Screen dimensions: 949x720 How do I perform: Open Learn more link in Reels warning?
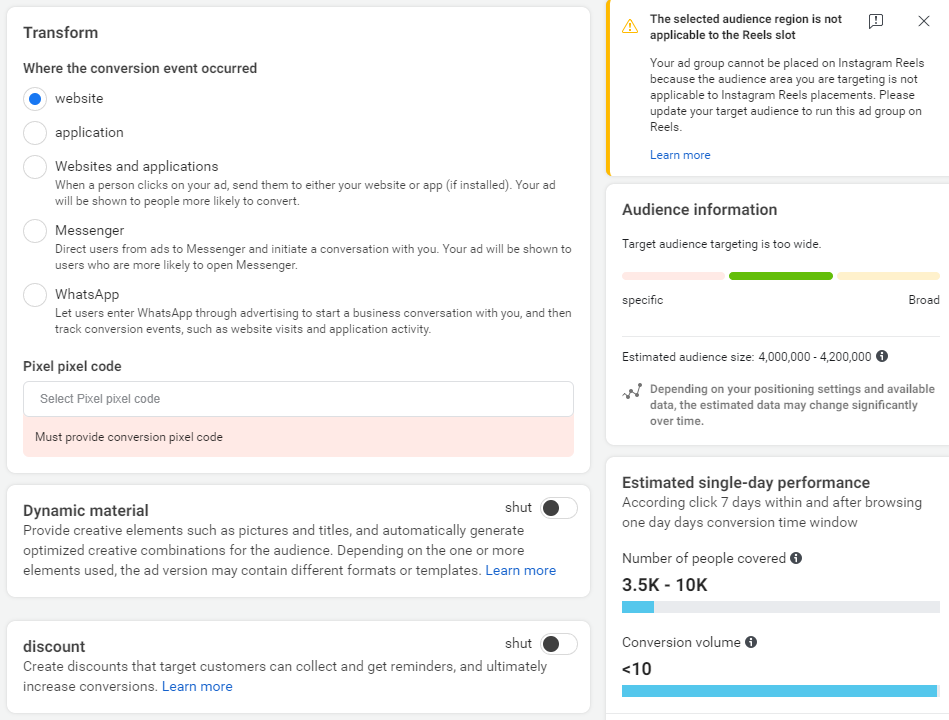pyautogui.click(x=680, y=155)
